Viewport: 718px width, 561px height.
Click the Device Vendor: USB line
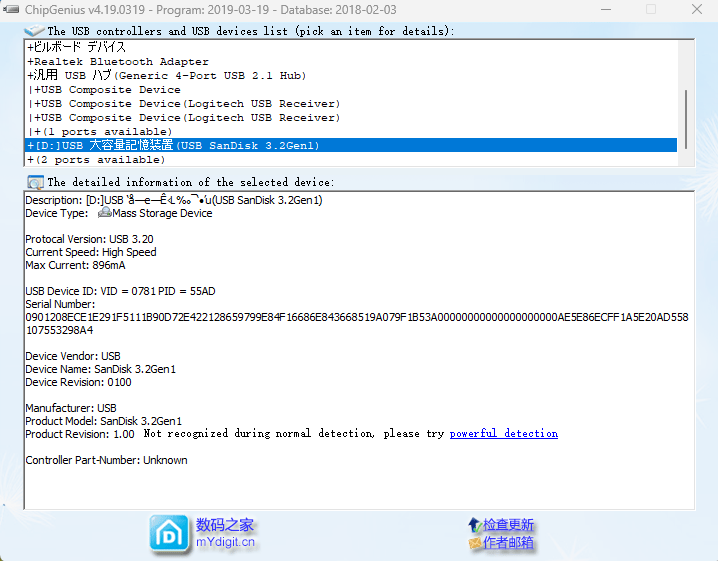pyautogui.click(x=73, y=356)
